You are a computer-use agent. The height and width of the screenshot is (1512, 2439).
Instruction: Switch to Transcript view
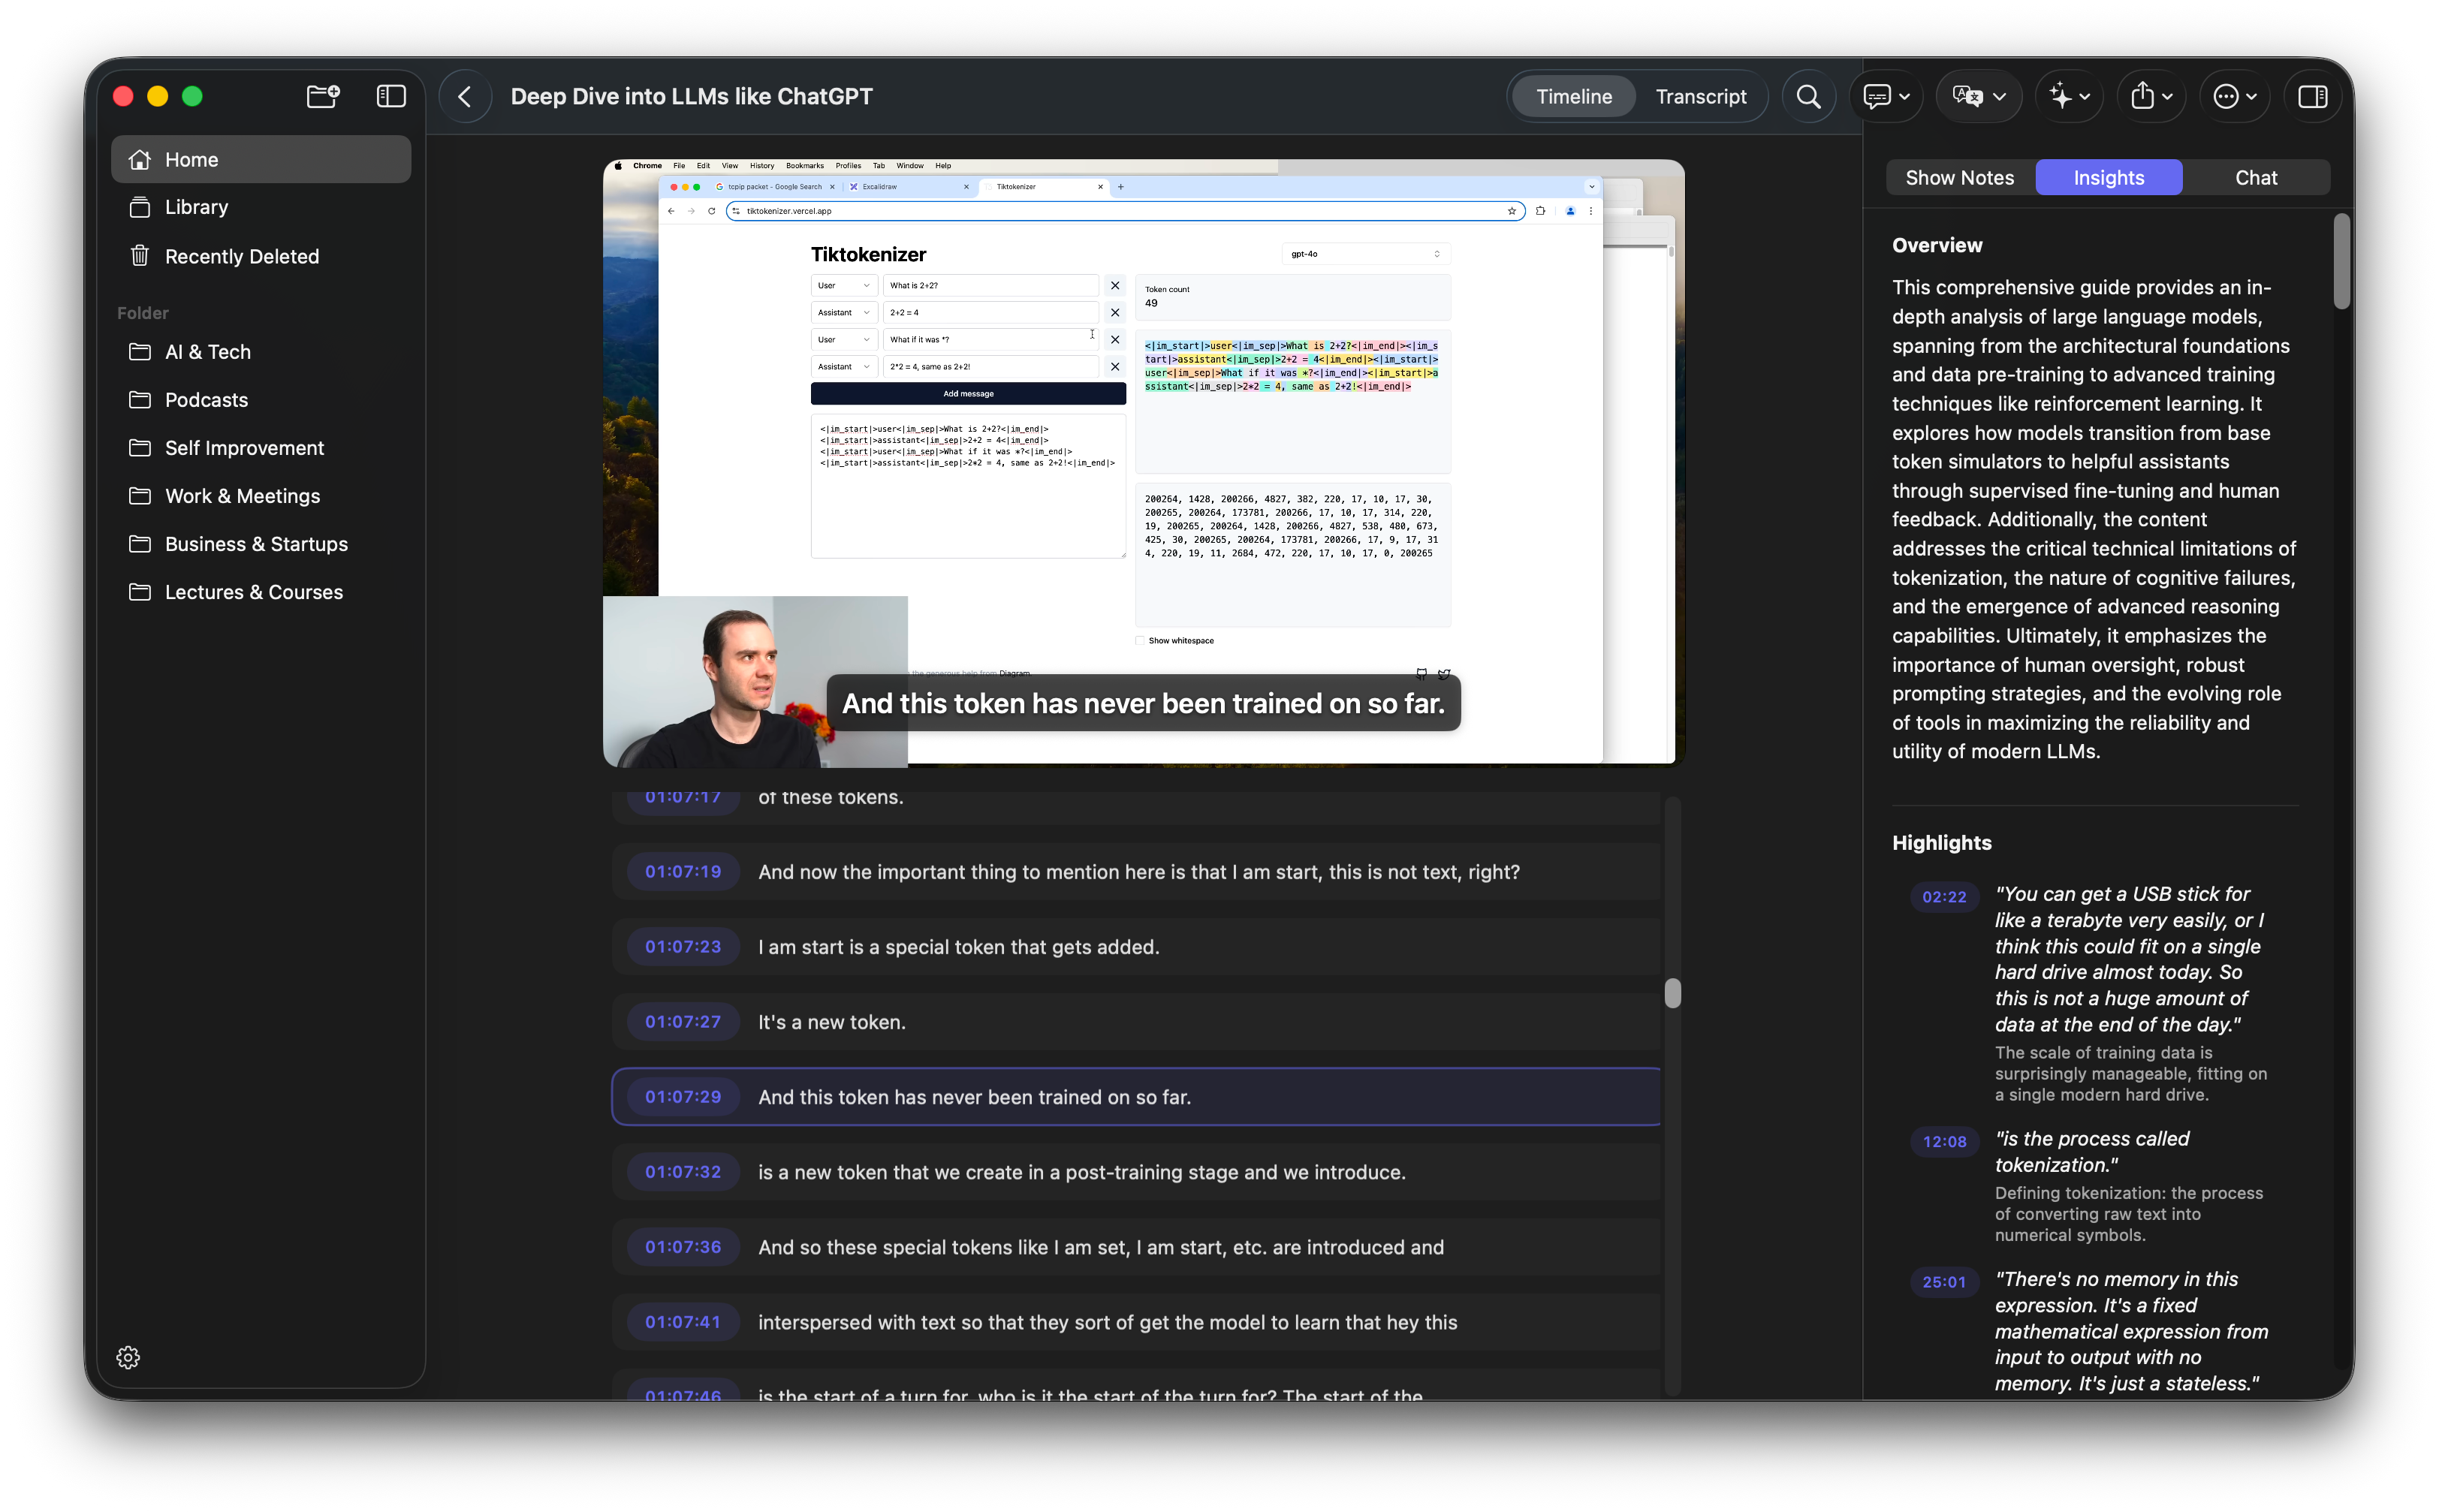[x=1700, y=96]
